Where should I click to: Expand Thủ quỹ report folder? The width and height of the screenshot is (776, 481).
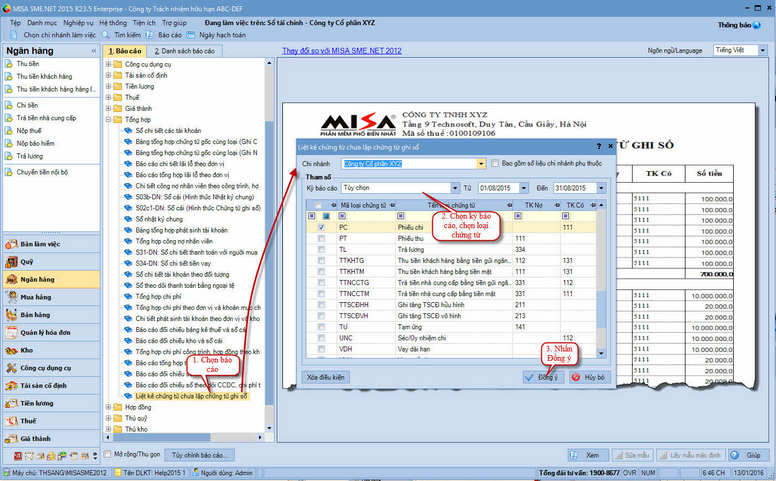click(x=108, y=418)
